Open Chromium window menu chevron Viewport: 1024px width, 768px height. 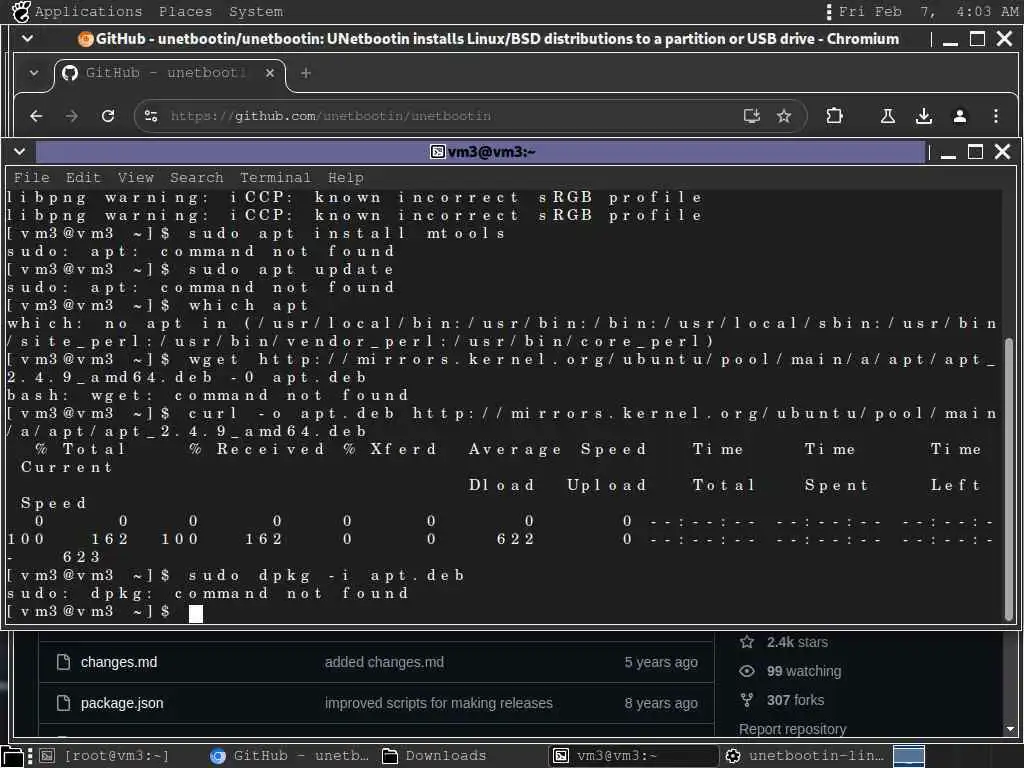[x=27, y=39]
